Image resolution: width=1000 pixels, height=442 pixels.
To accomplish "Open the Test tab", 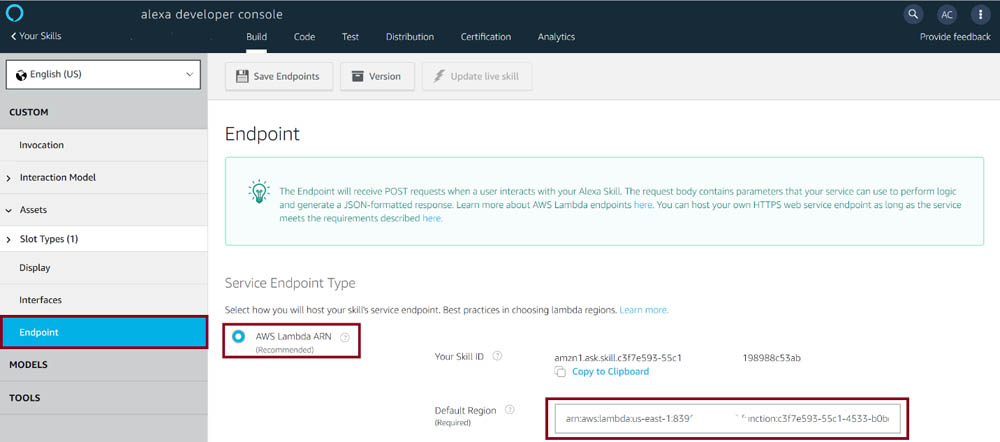I will point(350,37).
